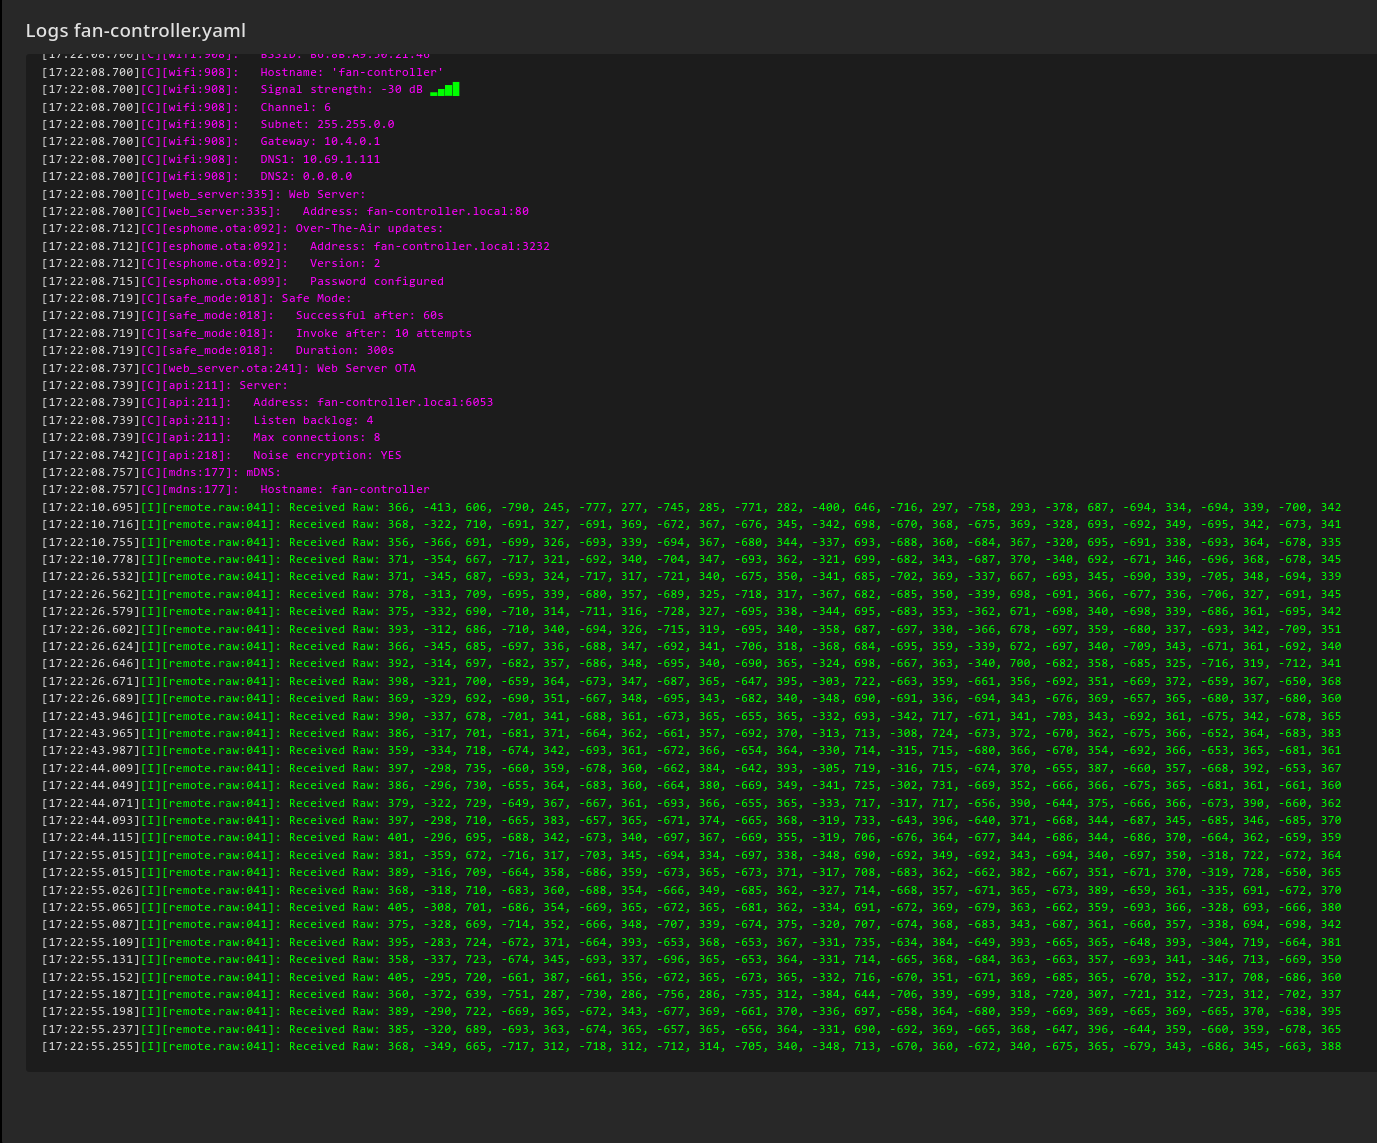The image size is (1377, 1143).
Task: Select the log line stamped 17:22:44.009
Action: [692, 768]
